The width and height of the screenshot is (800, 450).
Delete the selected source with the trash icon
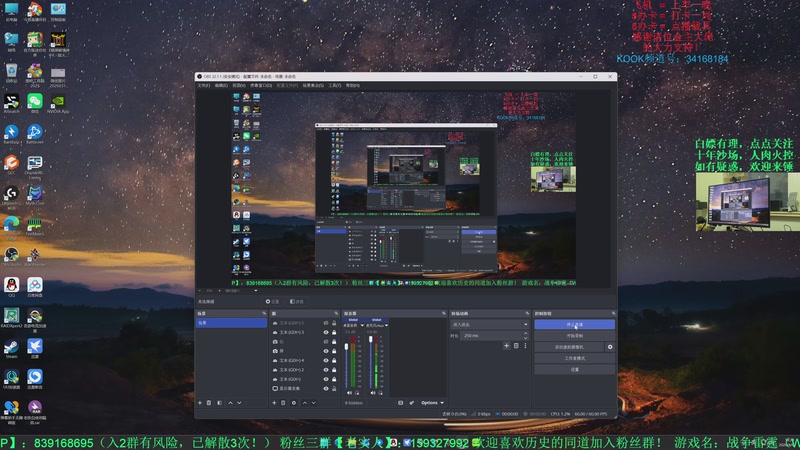(283, 403)
